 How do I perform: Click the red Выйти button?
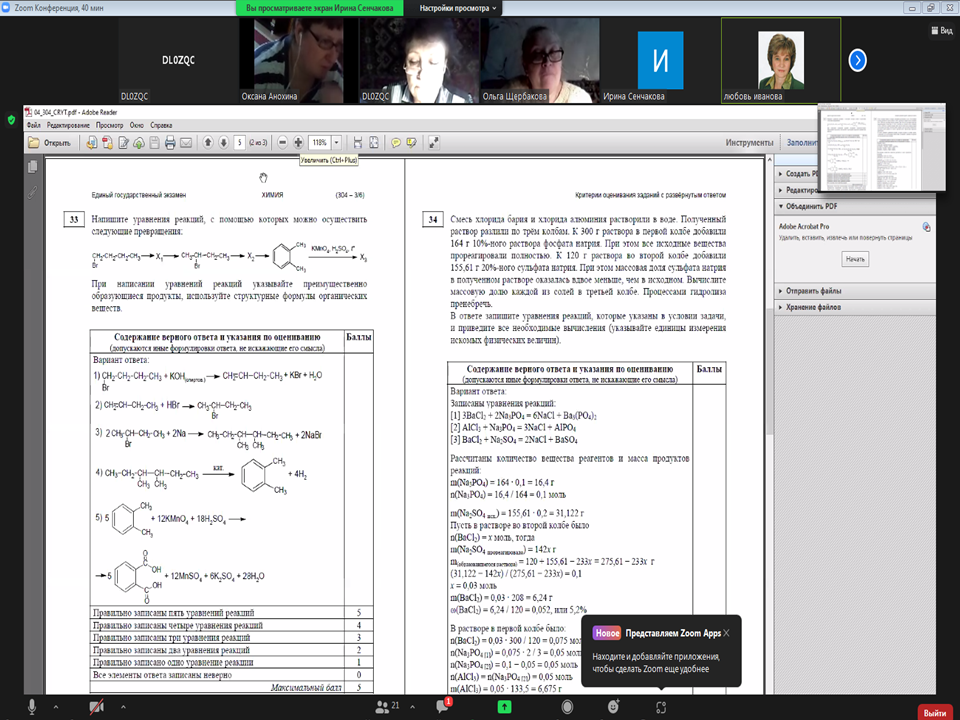934,712
